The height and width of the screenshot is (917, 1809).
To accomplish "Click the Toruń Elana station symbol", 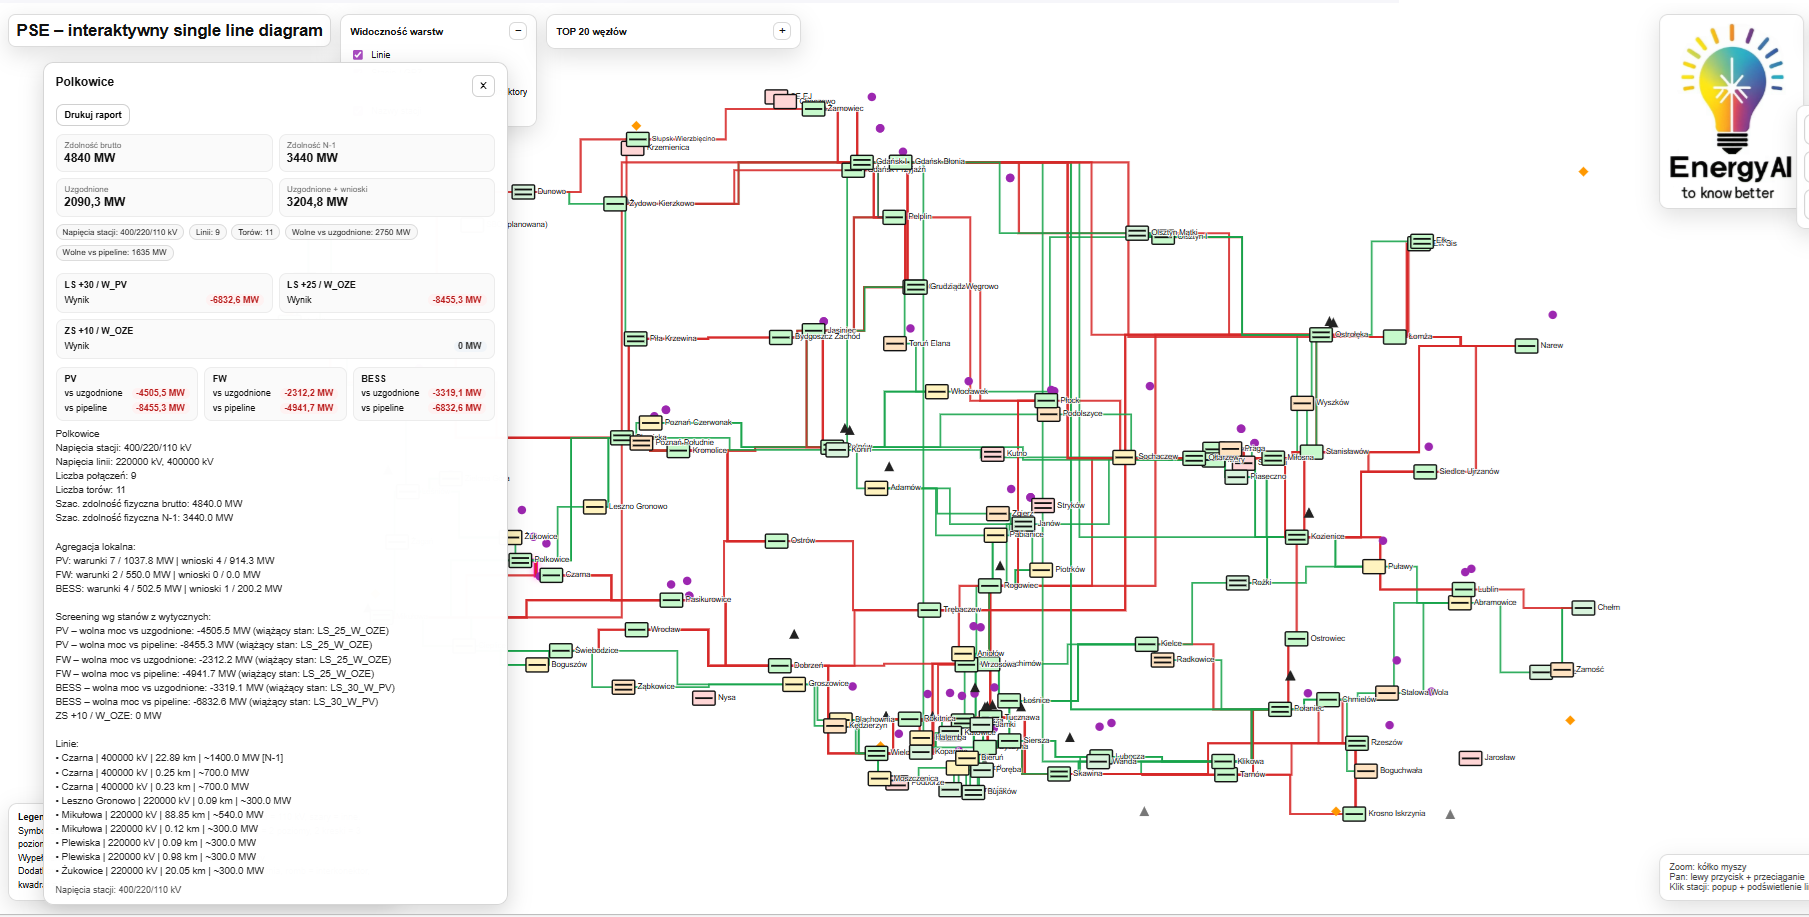I will point(895,344).
